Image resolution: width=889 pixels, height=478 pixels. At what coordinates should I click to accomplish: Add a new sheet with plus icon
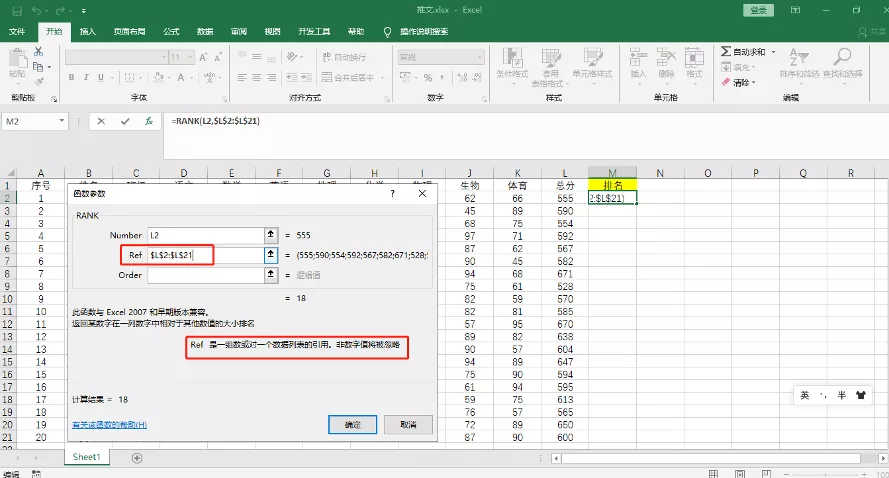tap(137, 457)
